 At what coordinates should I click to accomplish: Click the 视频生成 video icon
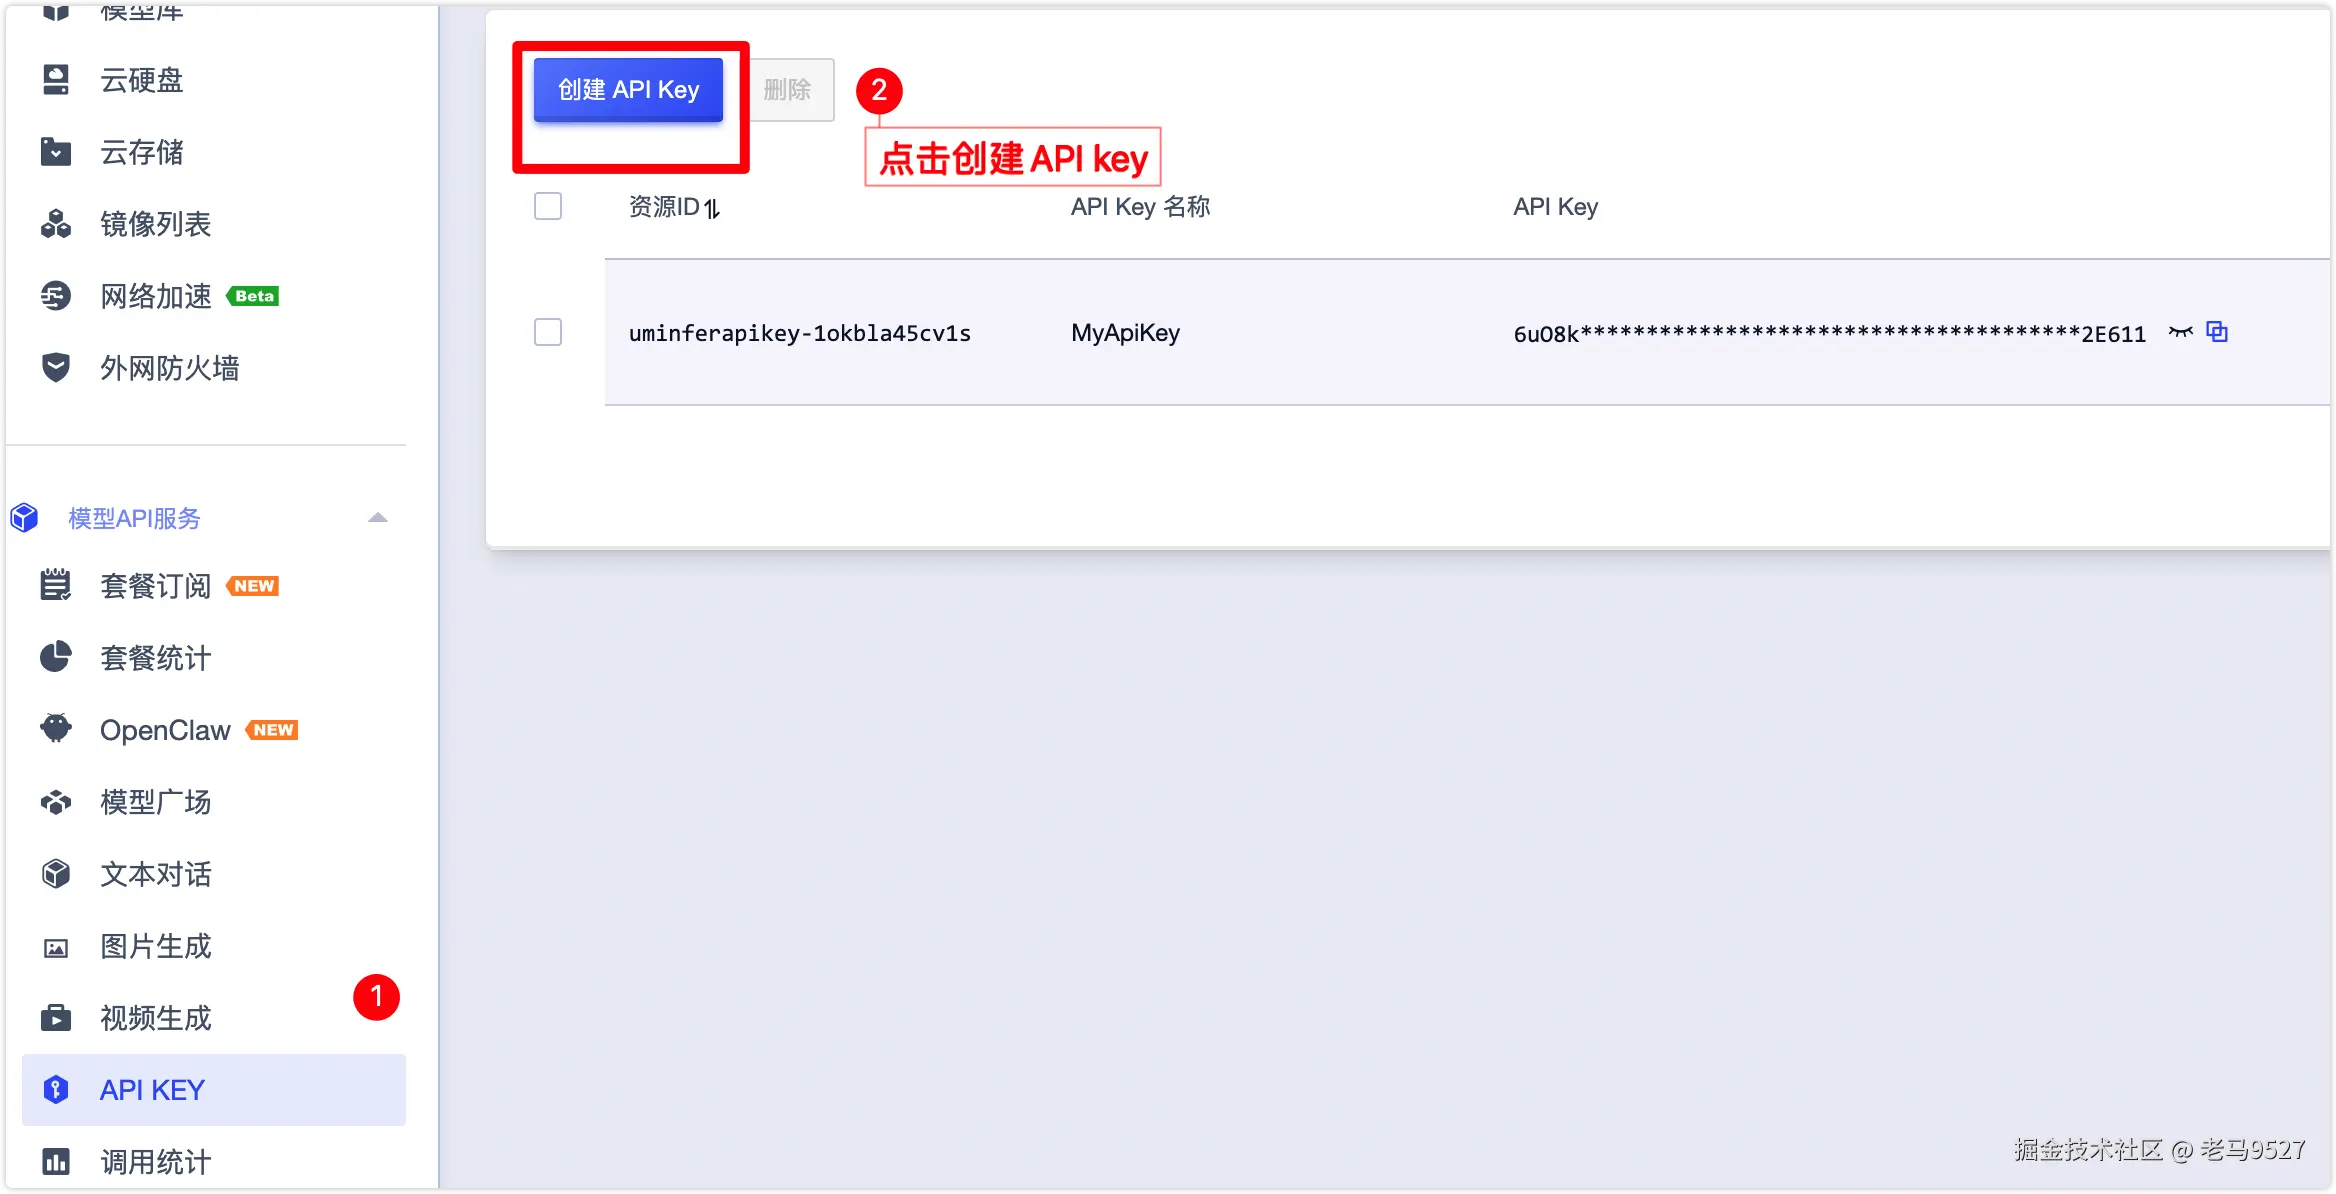(x=56, y=1018)
